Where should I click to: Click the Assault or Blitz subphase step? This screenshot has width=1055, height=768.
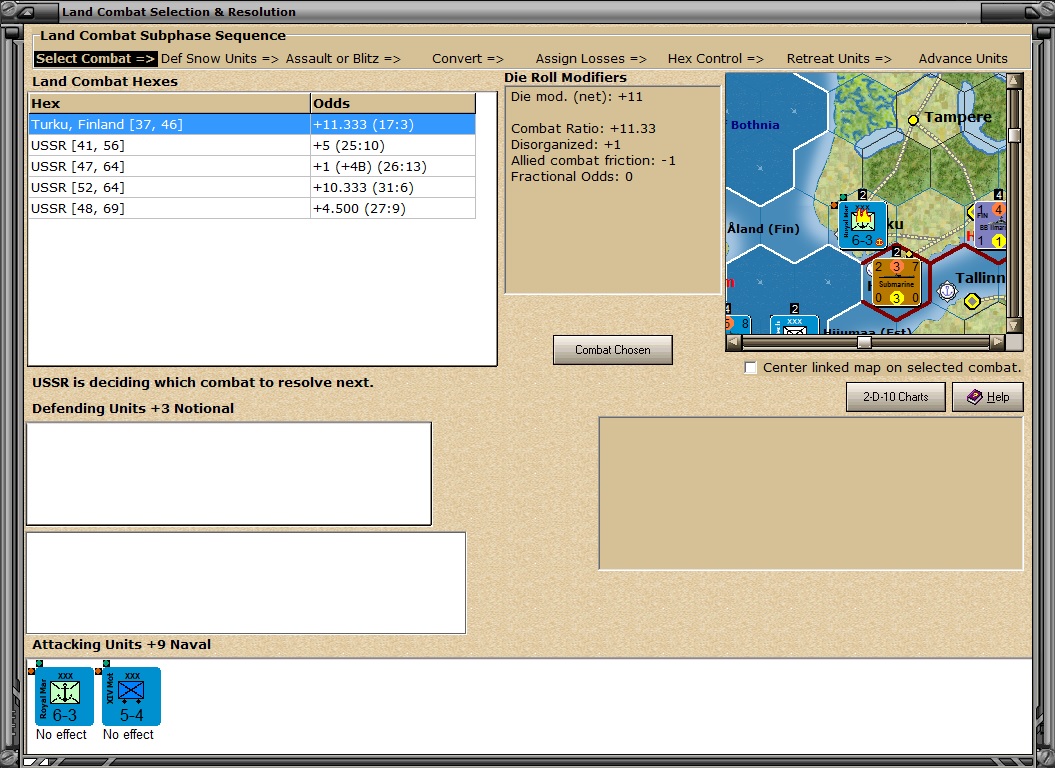[343, 59]
